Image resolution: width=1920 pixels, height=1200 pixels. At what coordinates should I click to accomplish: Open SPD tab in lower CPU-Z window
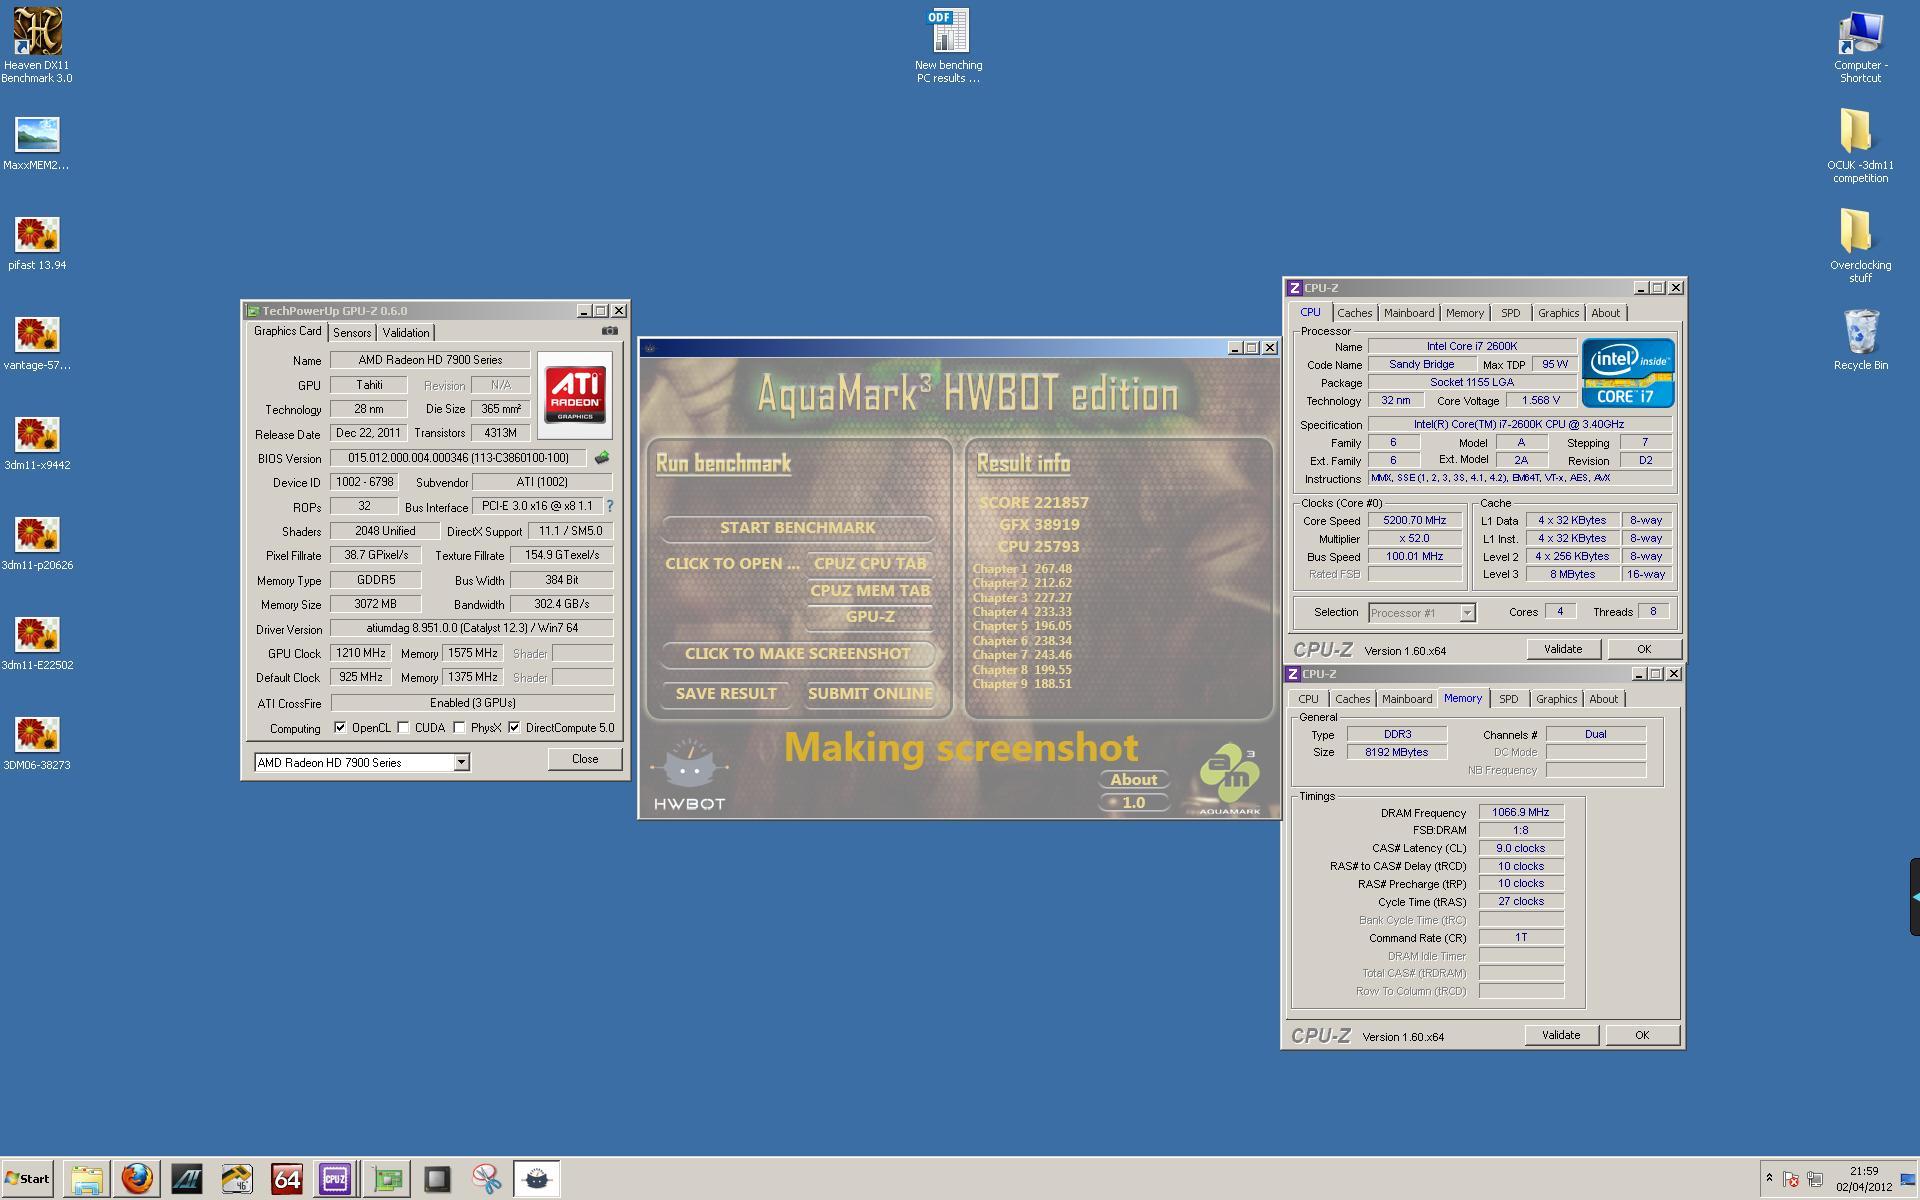click(x=1508, y=699)
